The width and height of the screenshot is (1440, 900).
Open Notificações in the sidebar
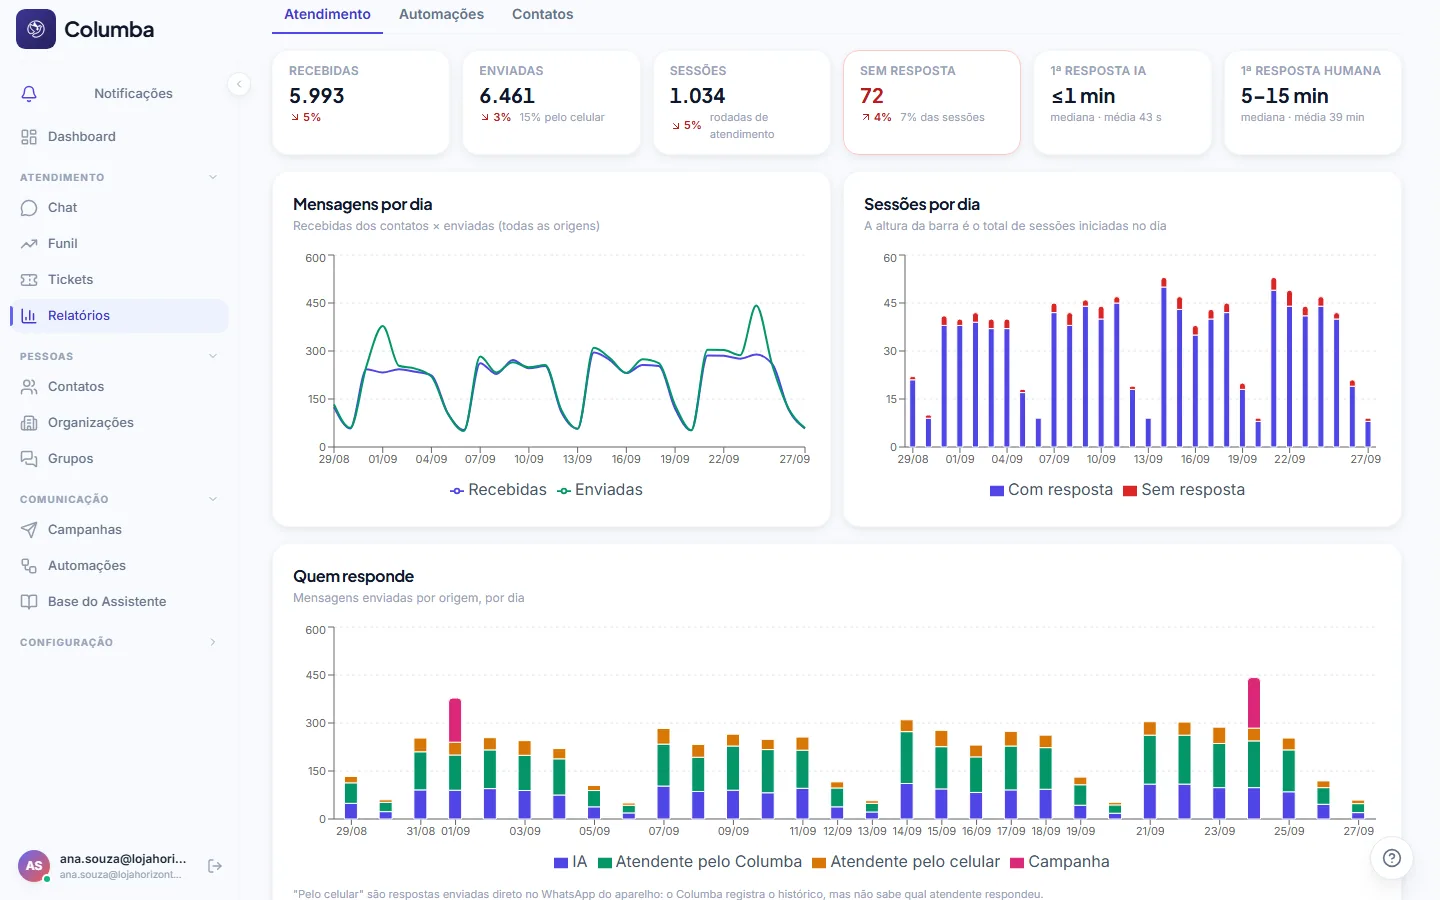click(x=119, y=93)
